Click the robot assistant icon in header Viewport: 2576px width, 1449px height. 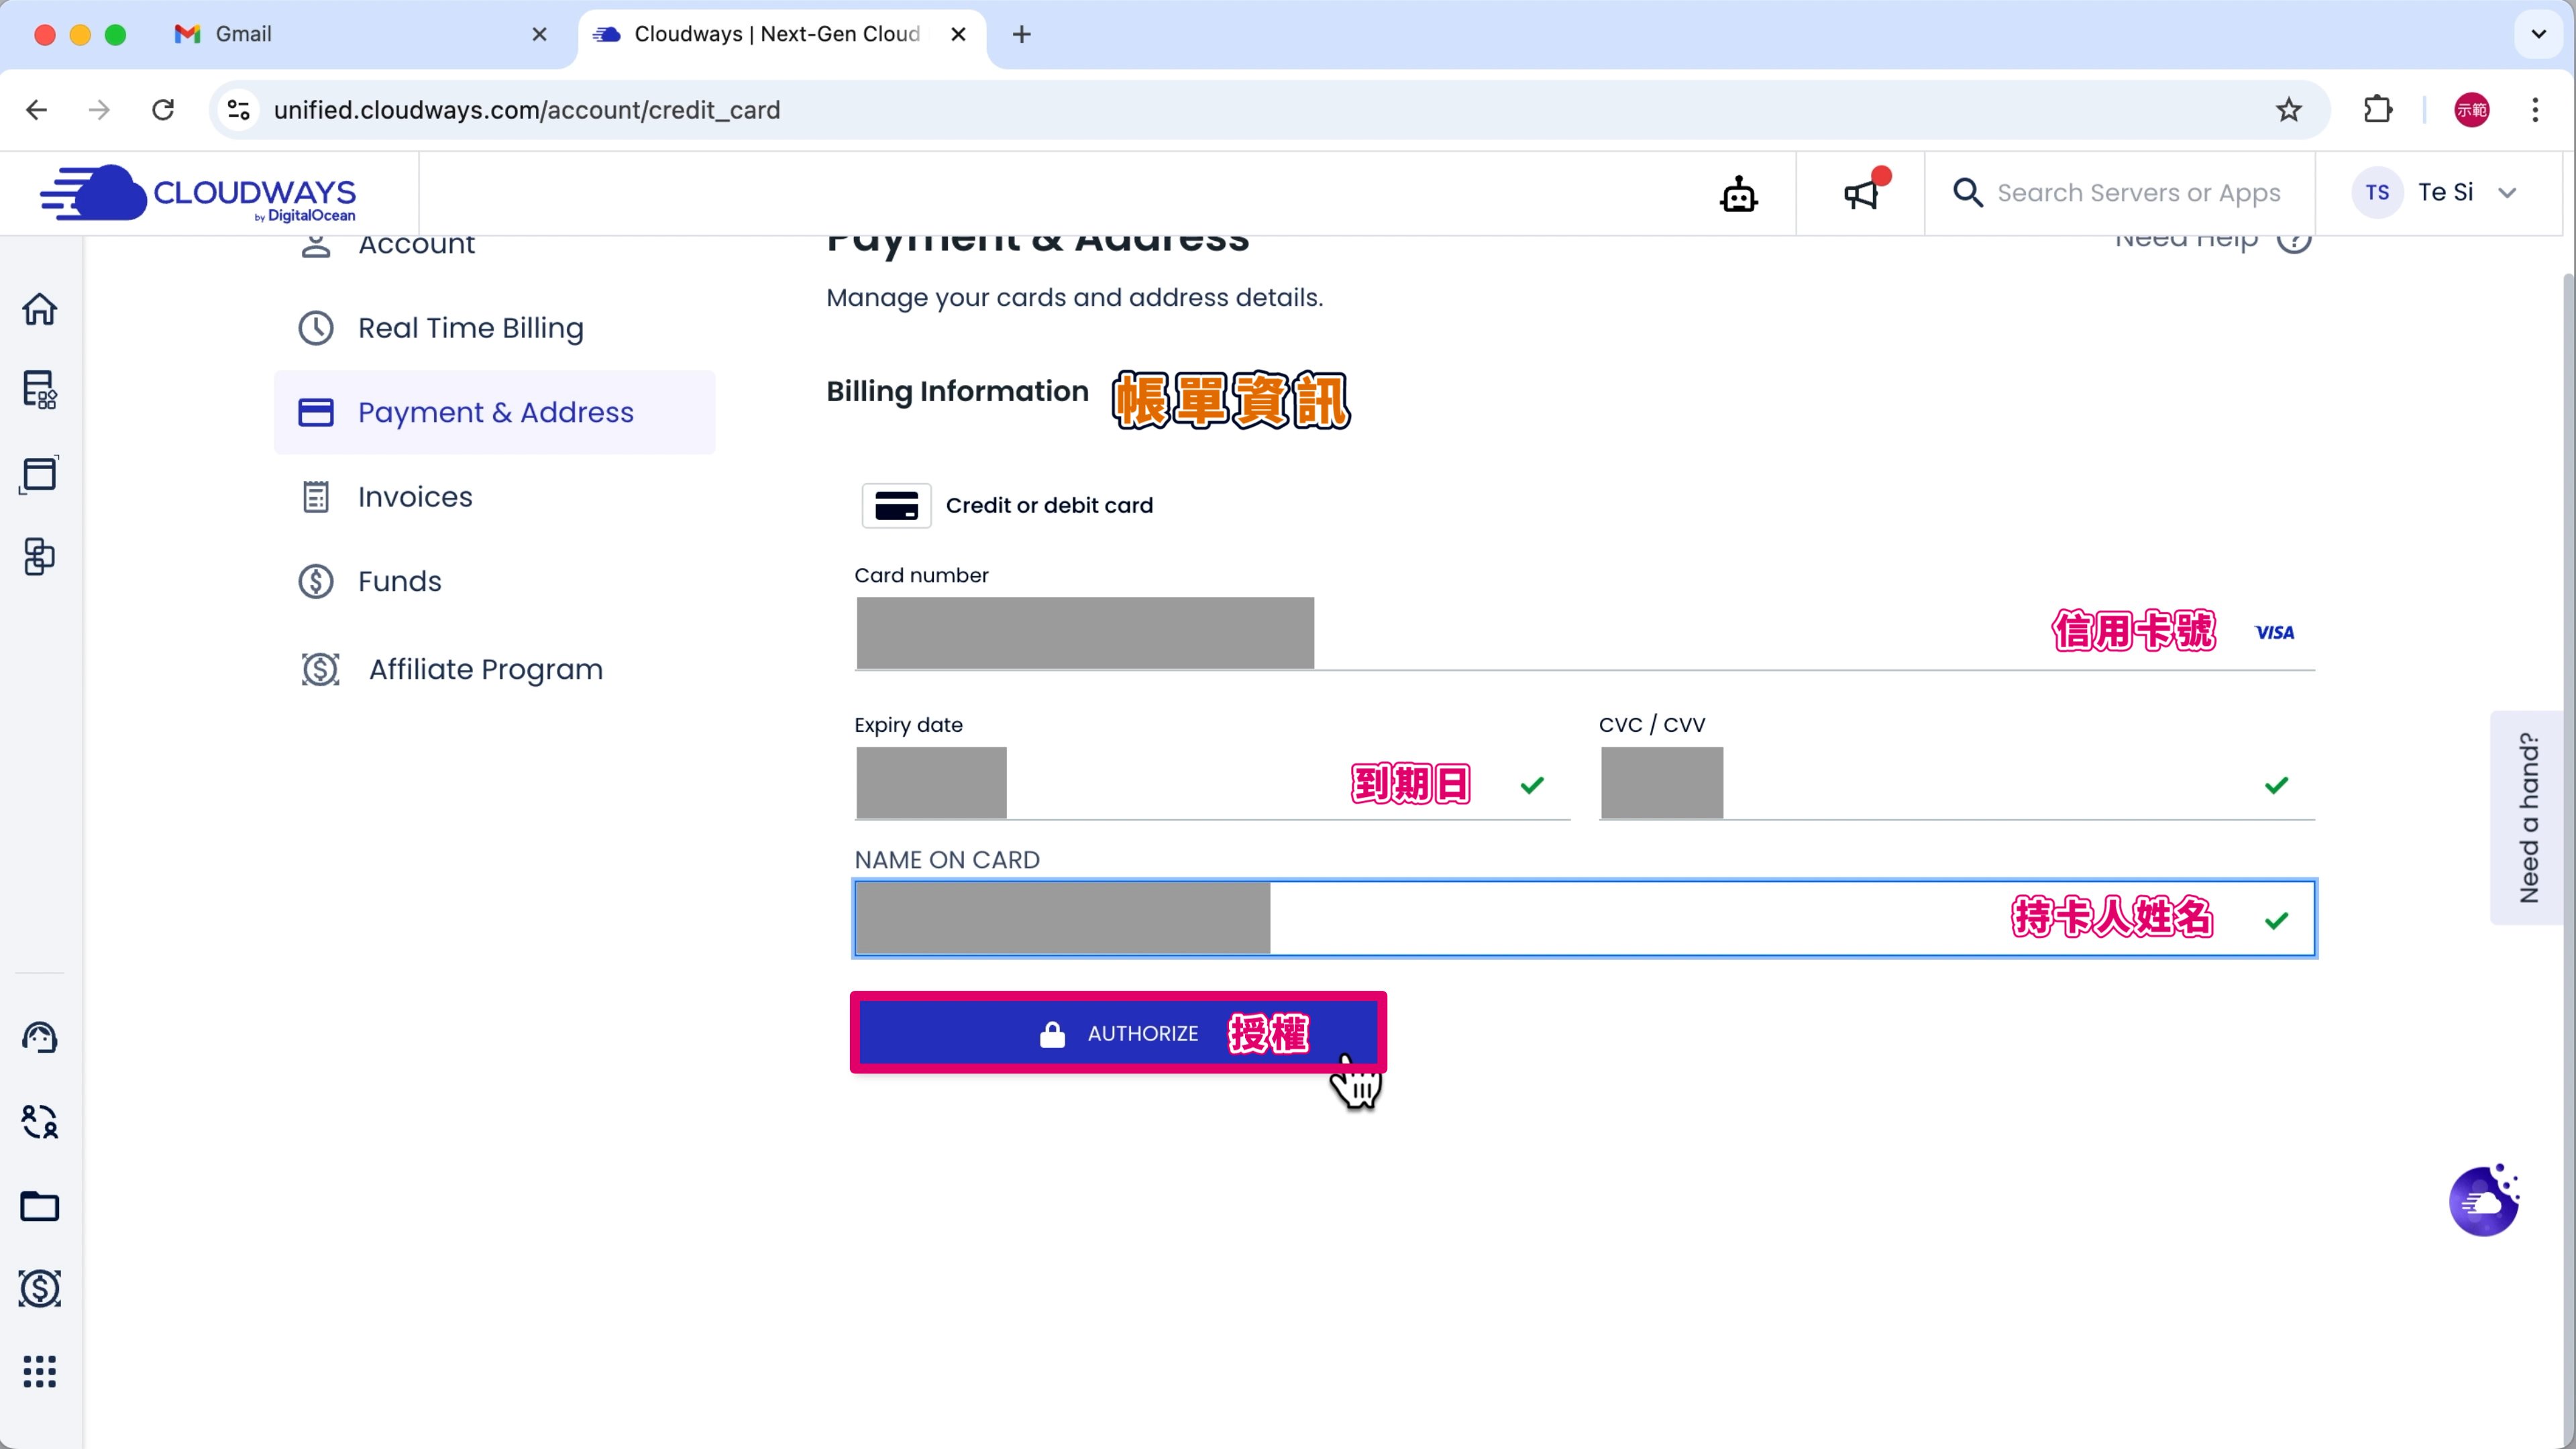coord(1738,194)
